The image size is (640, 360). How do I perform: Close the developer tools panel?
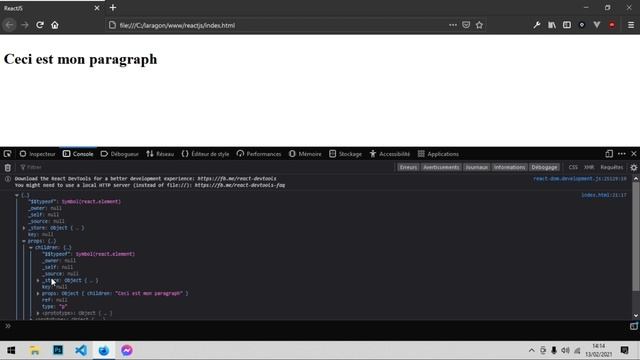click(634, 154)
